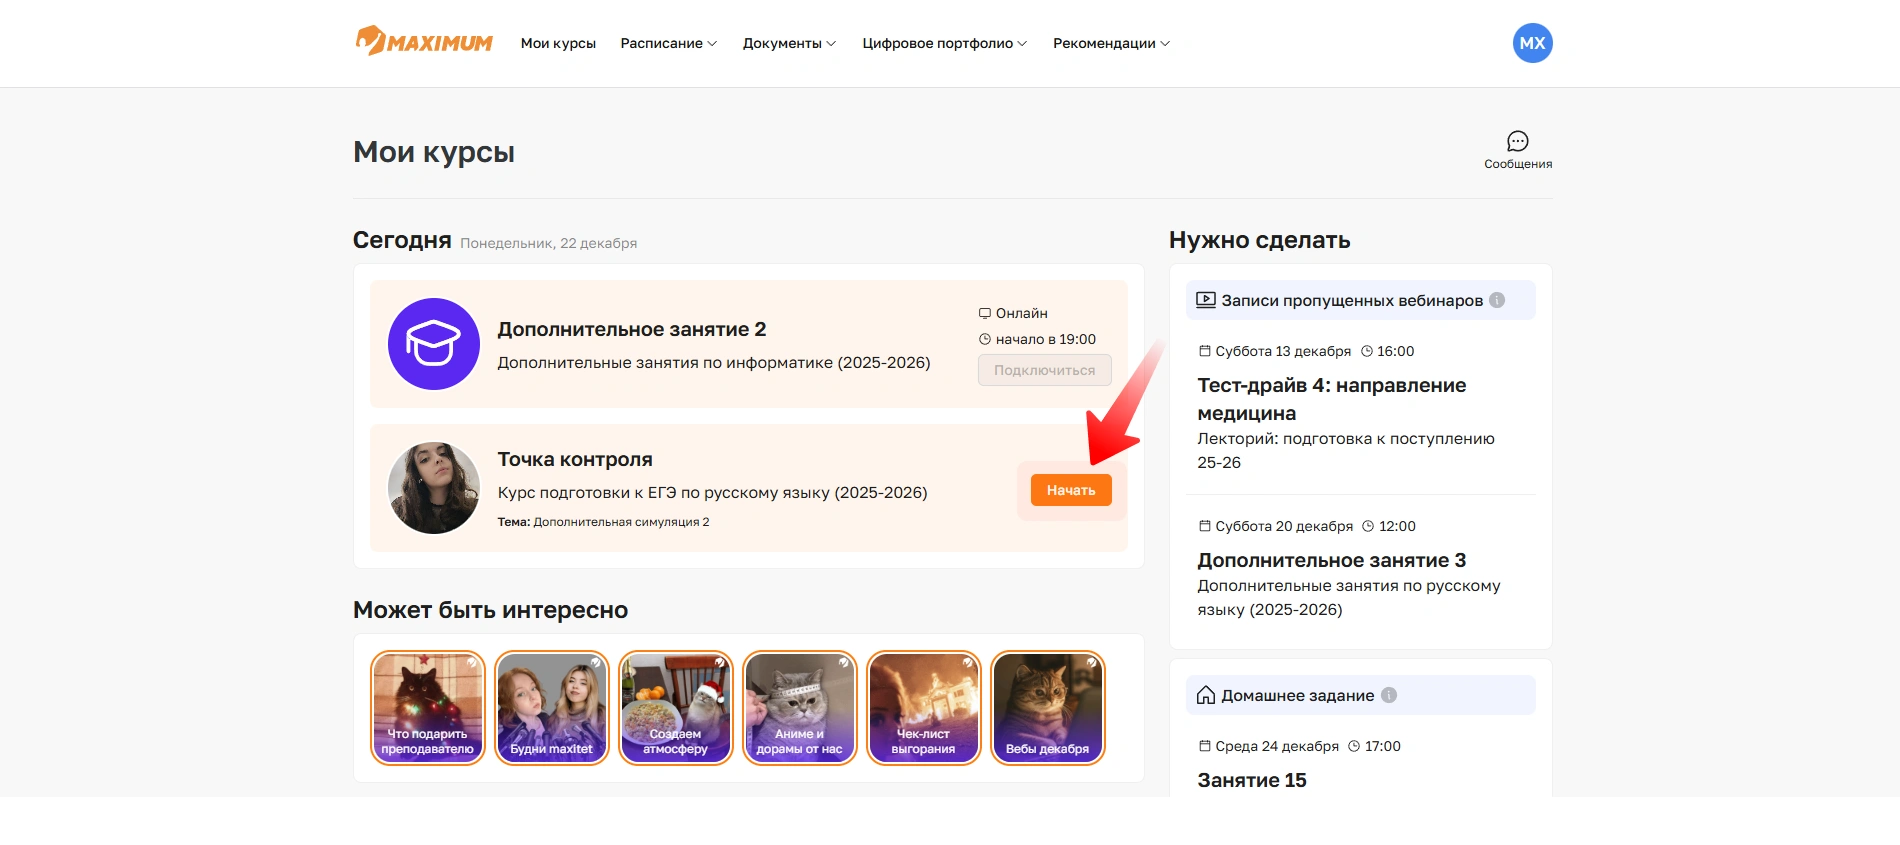The image size is (1900, 845).
Task: Click info icon beside Записи пропущенных вебинаров
Action: pos(1496,300)
